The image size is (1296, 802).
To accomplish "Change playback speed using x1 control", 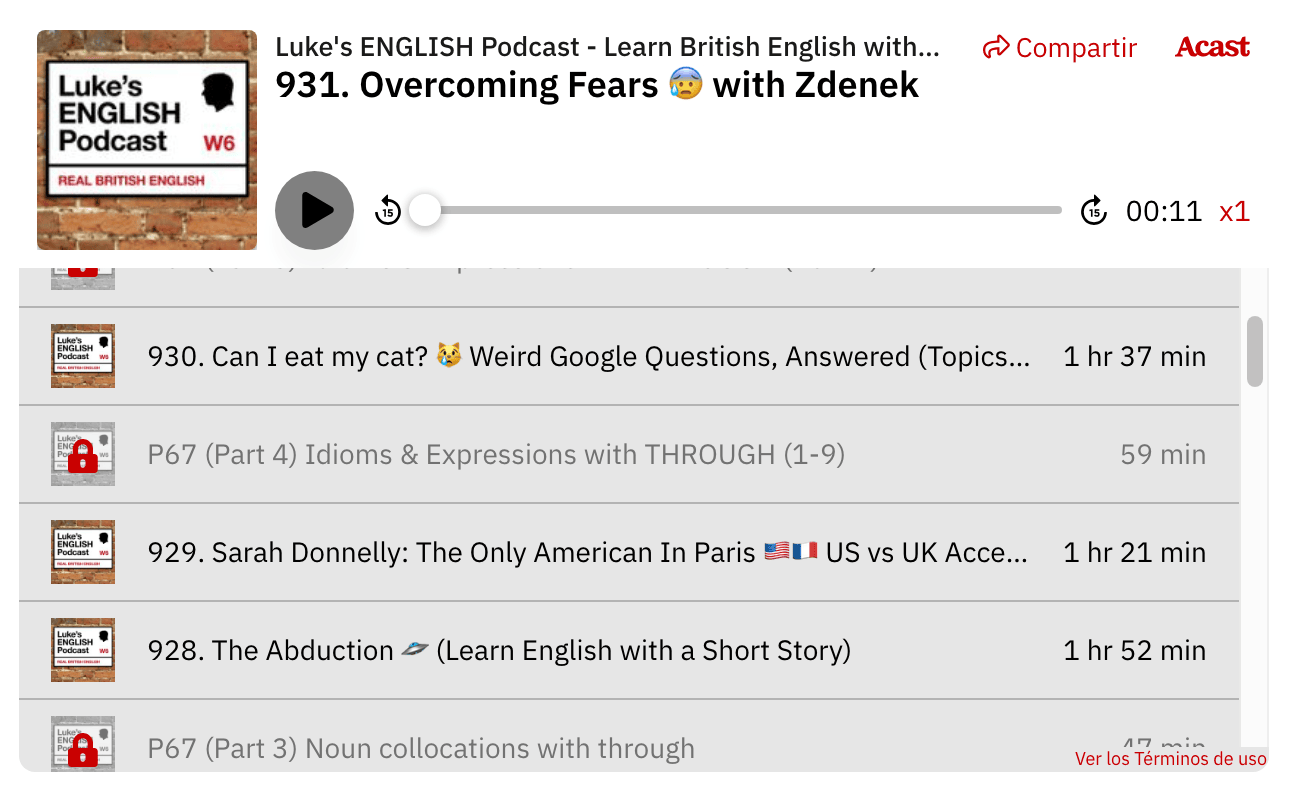I will pos(1234,210).
